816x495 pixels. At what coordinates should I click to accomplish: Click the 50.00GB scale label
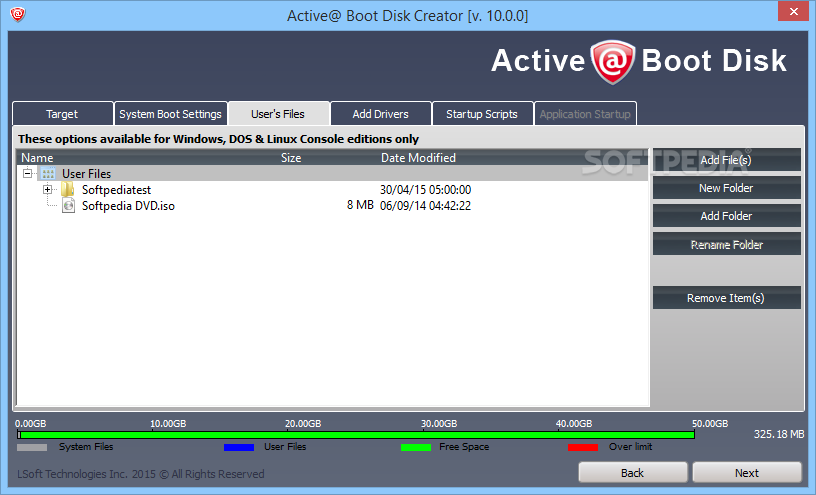coord(710,424)
